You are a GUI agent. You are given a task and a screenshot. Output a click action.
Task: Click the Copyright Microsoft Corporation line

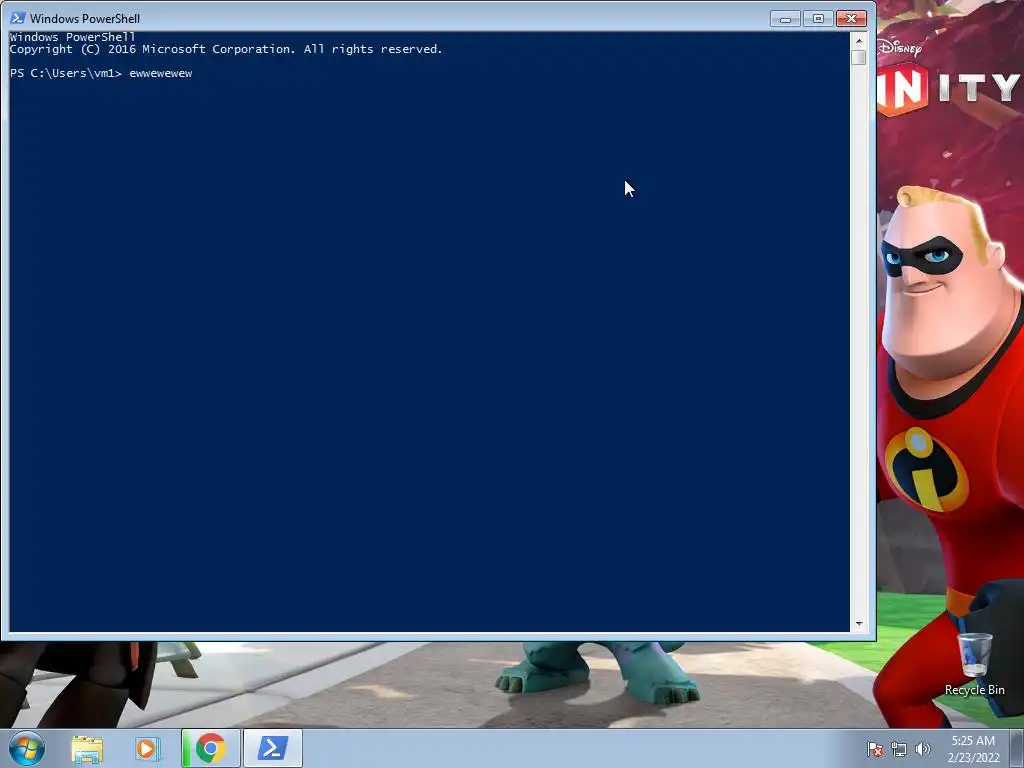coord(226,49)
